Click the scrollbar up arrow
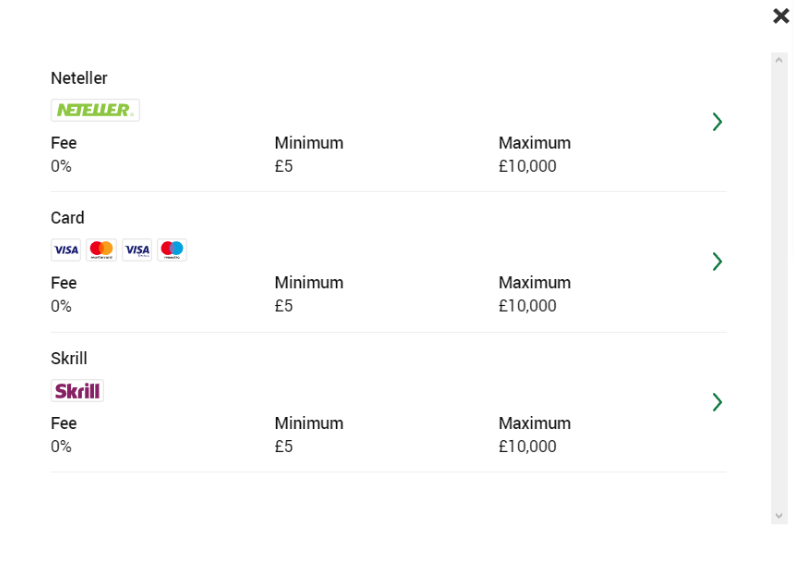 pyautogui.click(x=779, y=60)
